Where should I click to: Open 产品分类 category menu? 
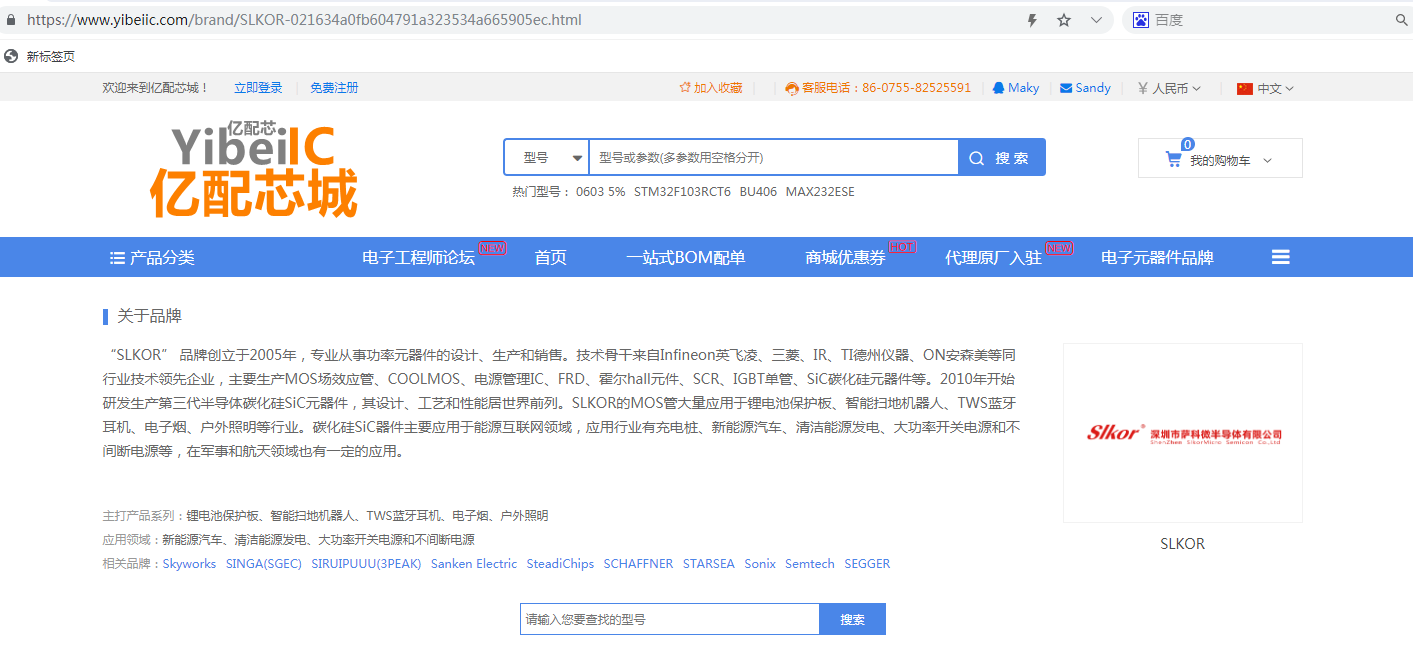pos(152,258)
